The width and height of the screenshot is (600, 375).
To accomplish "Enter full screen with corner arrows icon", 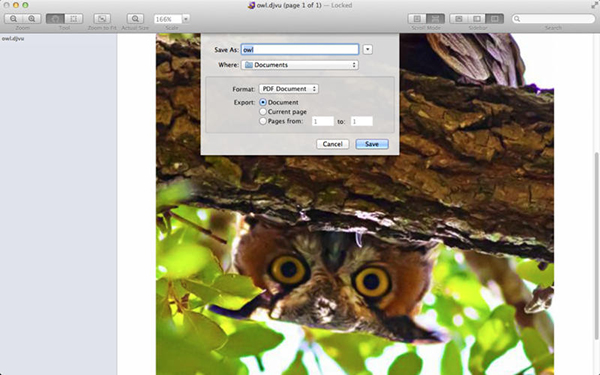I will tap(595, 5).
